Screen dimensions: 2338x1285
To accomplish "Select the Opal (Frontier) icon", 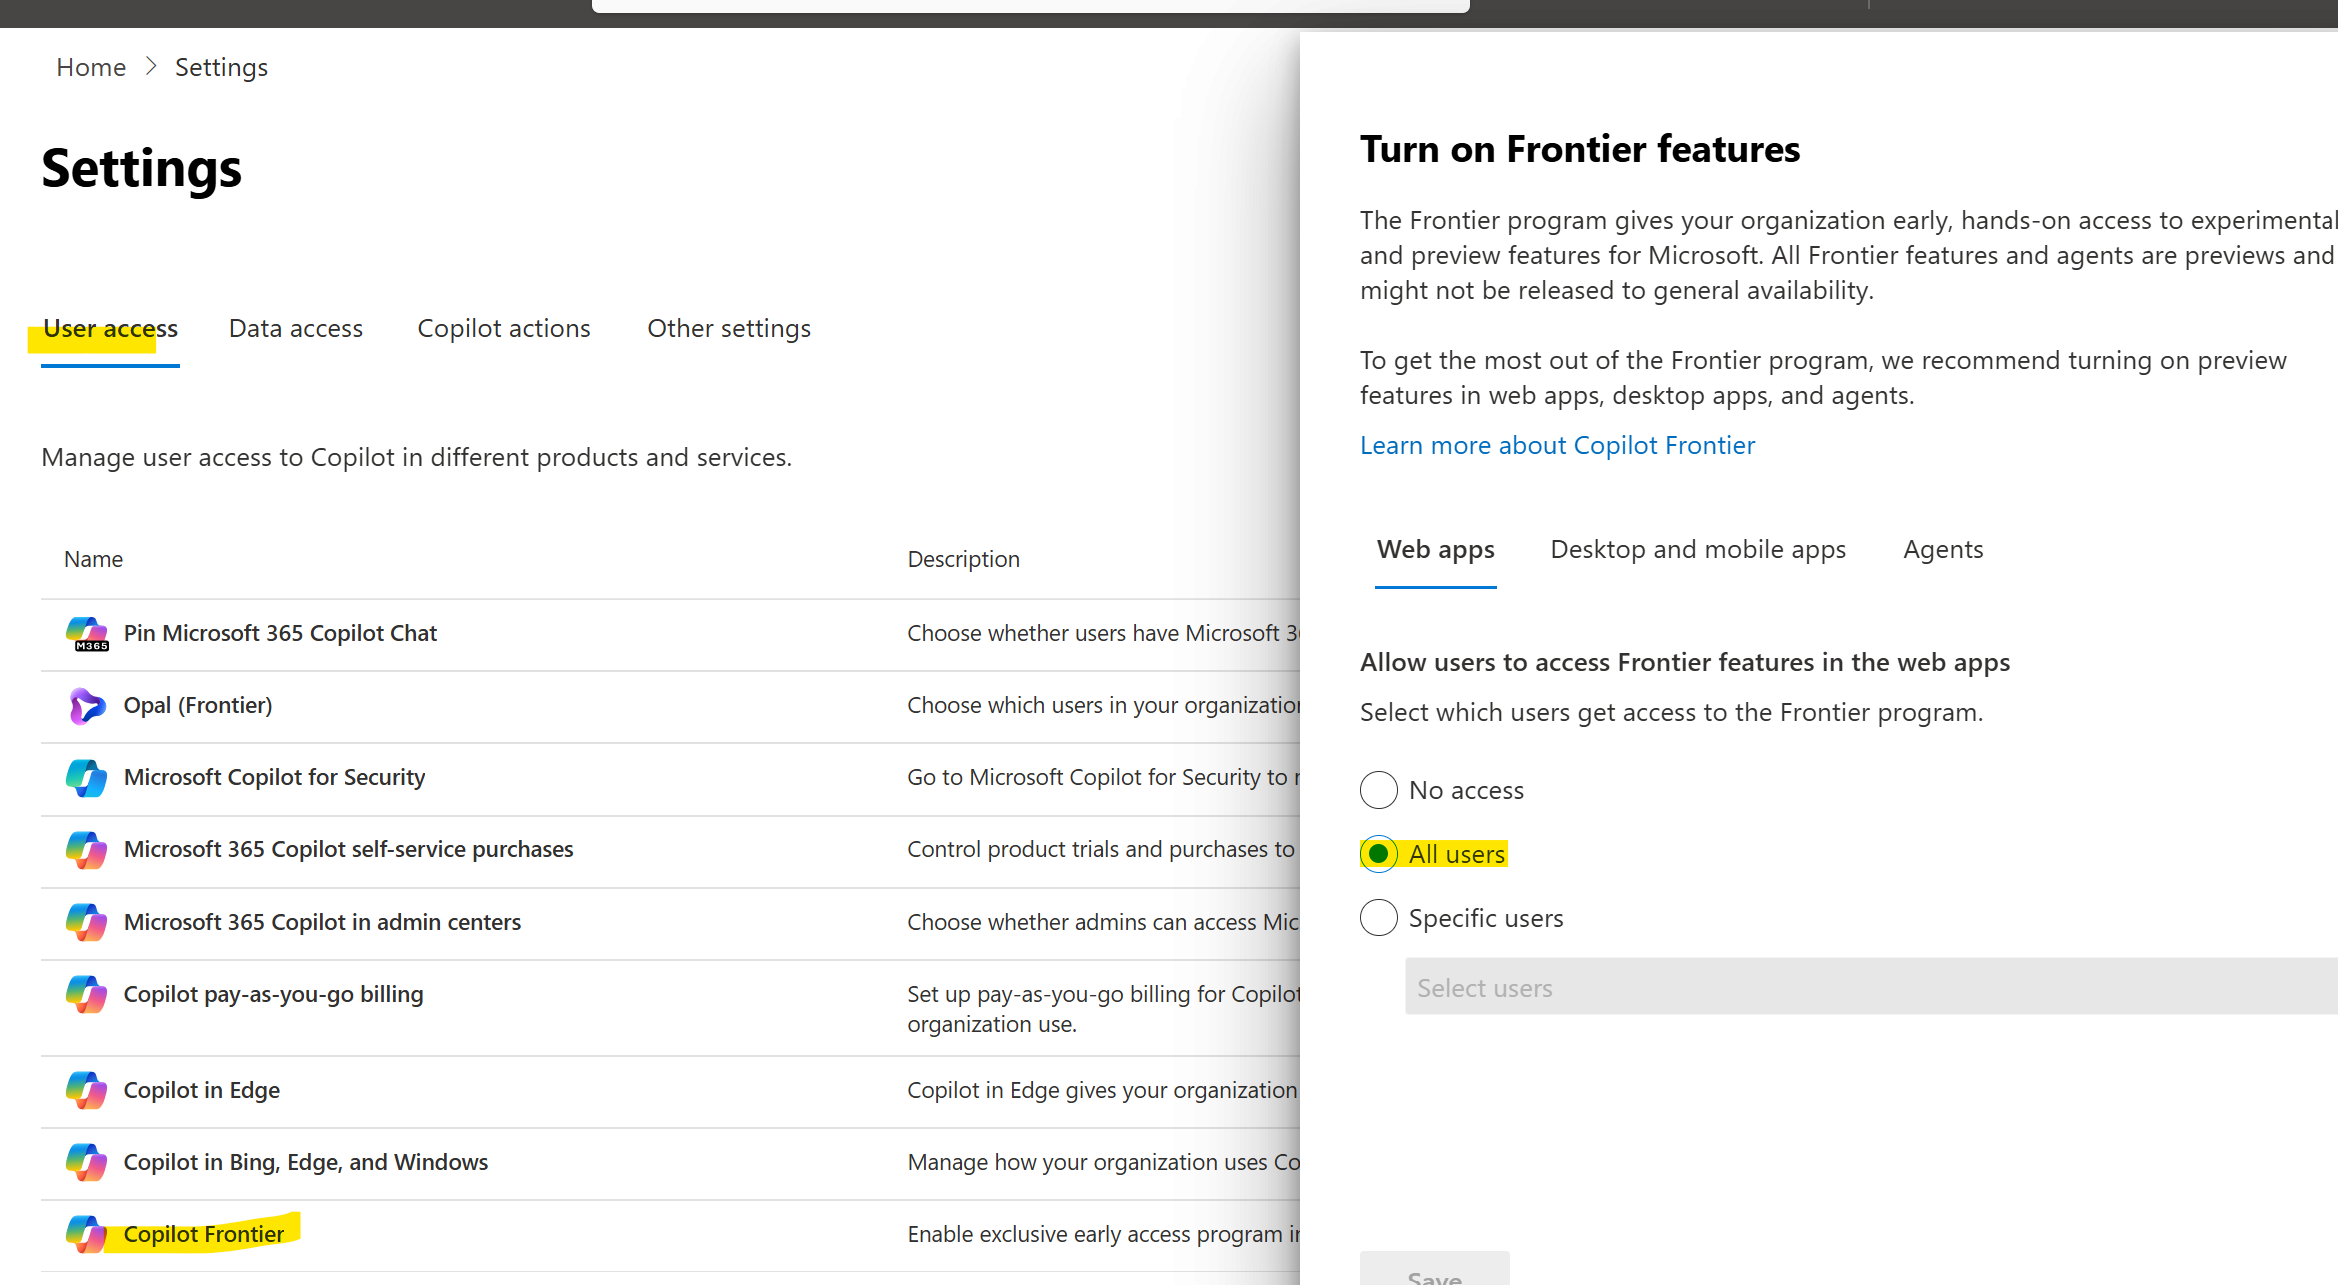I will point(87,705).
